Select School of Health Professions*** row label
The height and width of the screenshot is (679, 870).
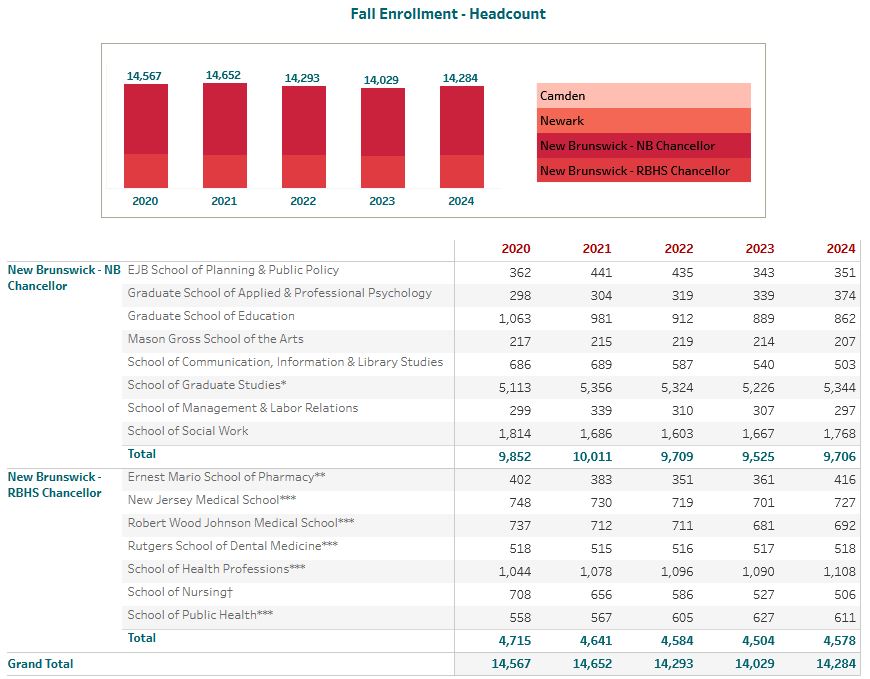coord(216,569)
